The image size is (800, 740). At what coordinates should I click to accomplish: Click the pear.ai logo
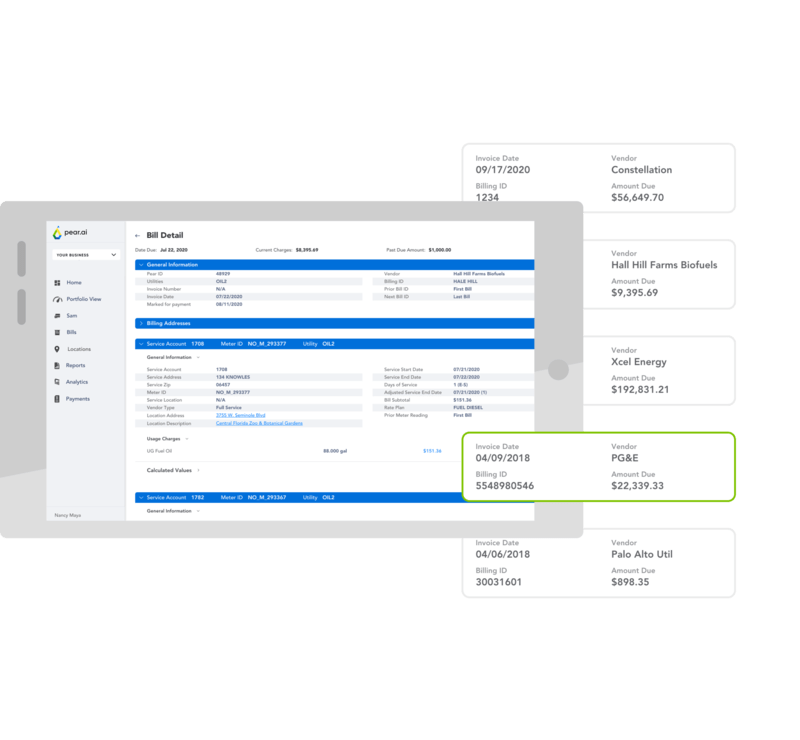[x=70, y=233]
